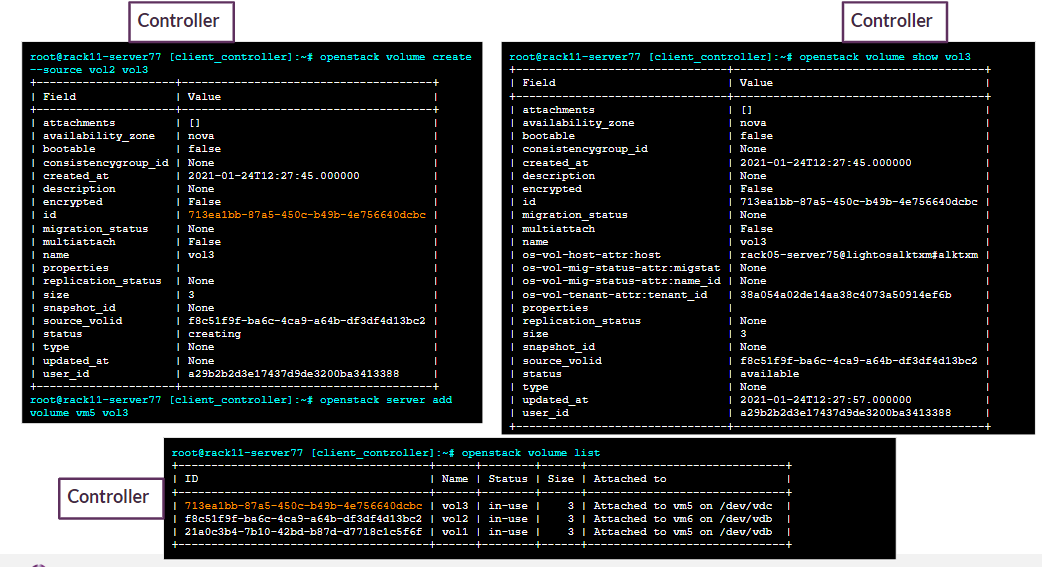The image size is (1042, 567).
Task: Click the 'Value' header in the volume show table
Action: (756, 82)
